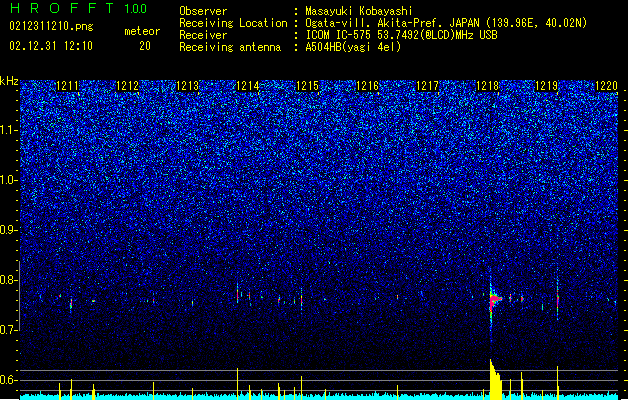Click the Ogata-vill. Akita-Pref. JAPAN location text

(x=446, y=23)
